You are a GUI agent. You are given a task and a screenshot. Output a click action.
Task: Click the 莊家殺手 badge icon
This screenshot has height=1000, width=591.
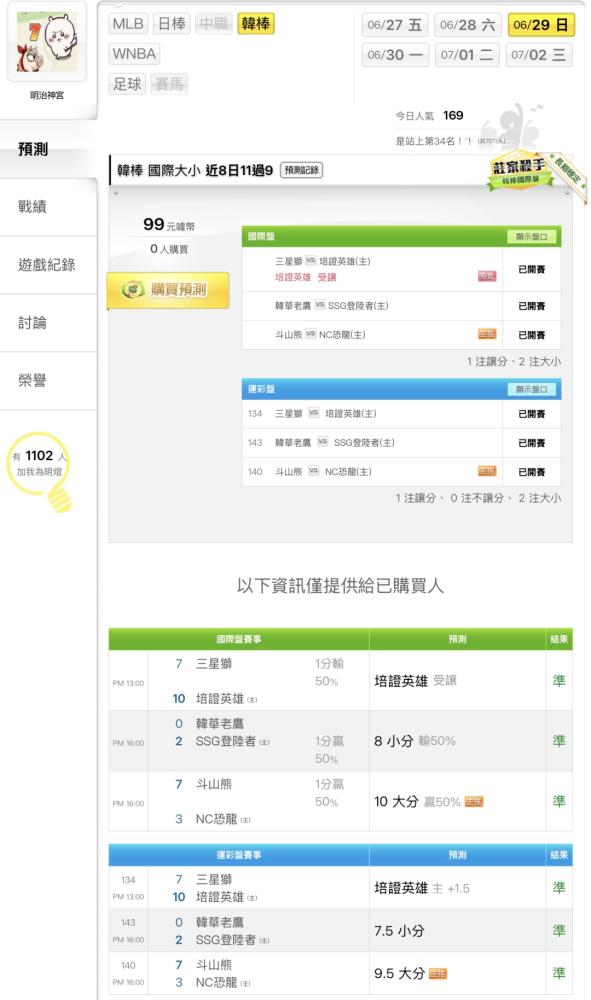[x=519, y=171]
